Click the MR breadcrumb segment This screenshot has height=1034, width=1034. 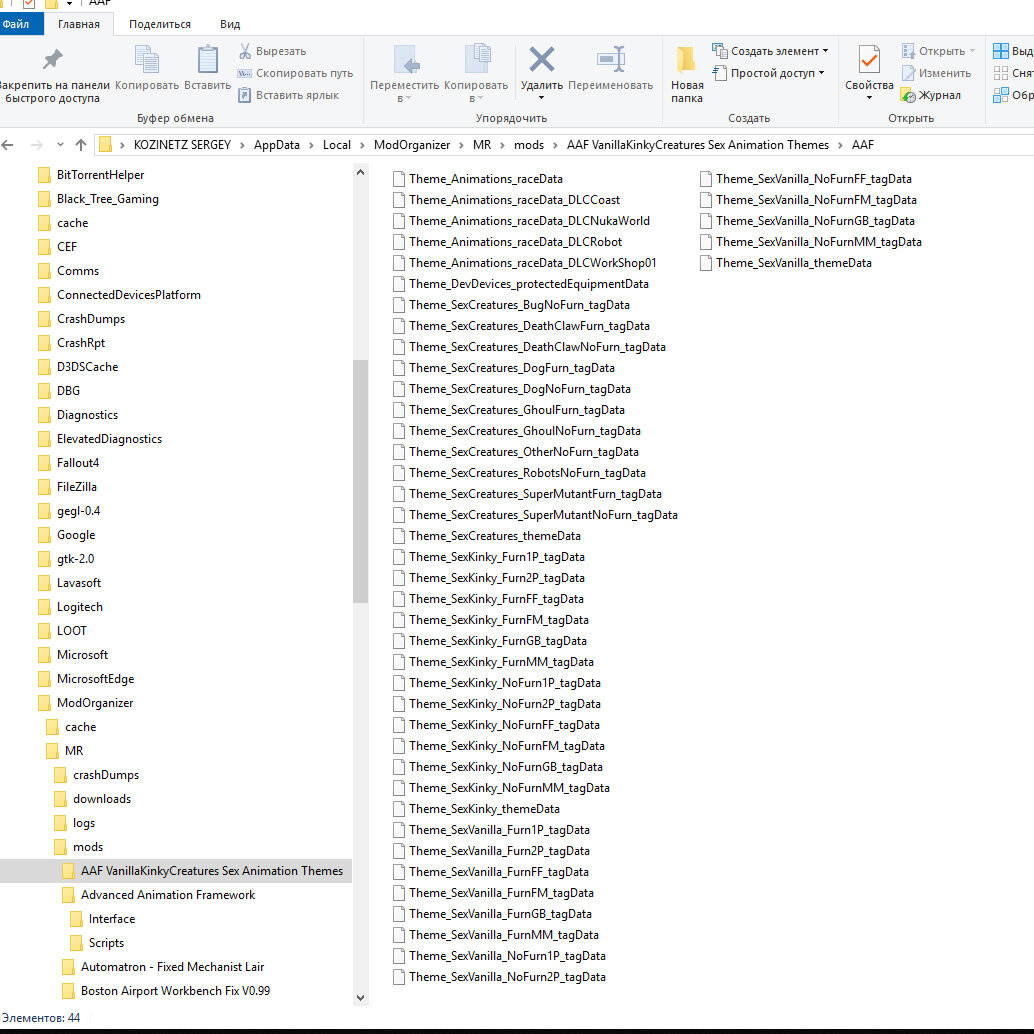481,145
